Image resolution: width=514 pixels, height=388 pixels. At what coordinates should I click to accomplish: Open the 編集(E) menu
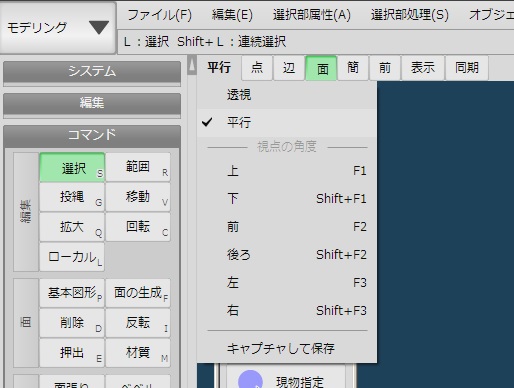232,15
